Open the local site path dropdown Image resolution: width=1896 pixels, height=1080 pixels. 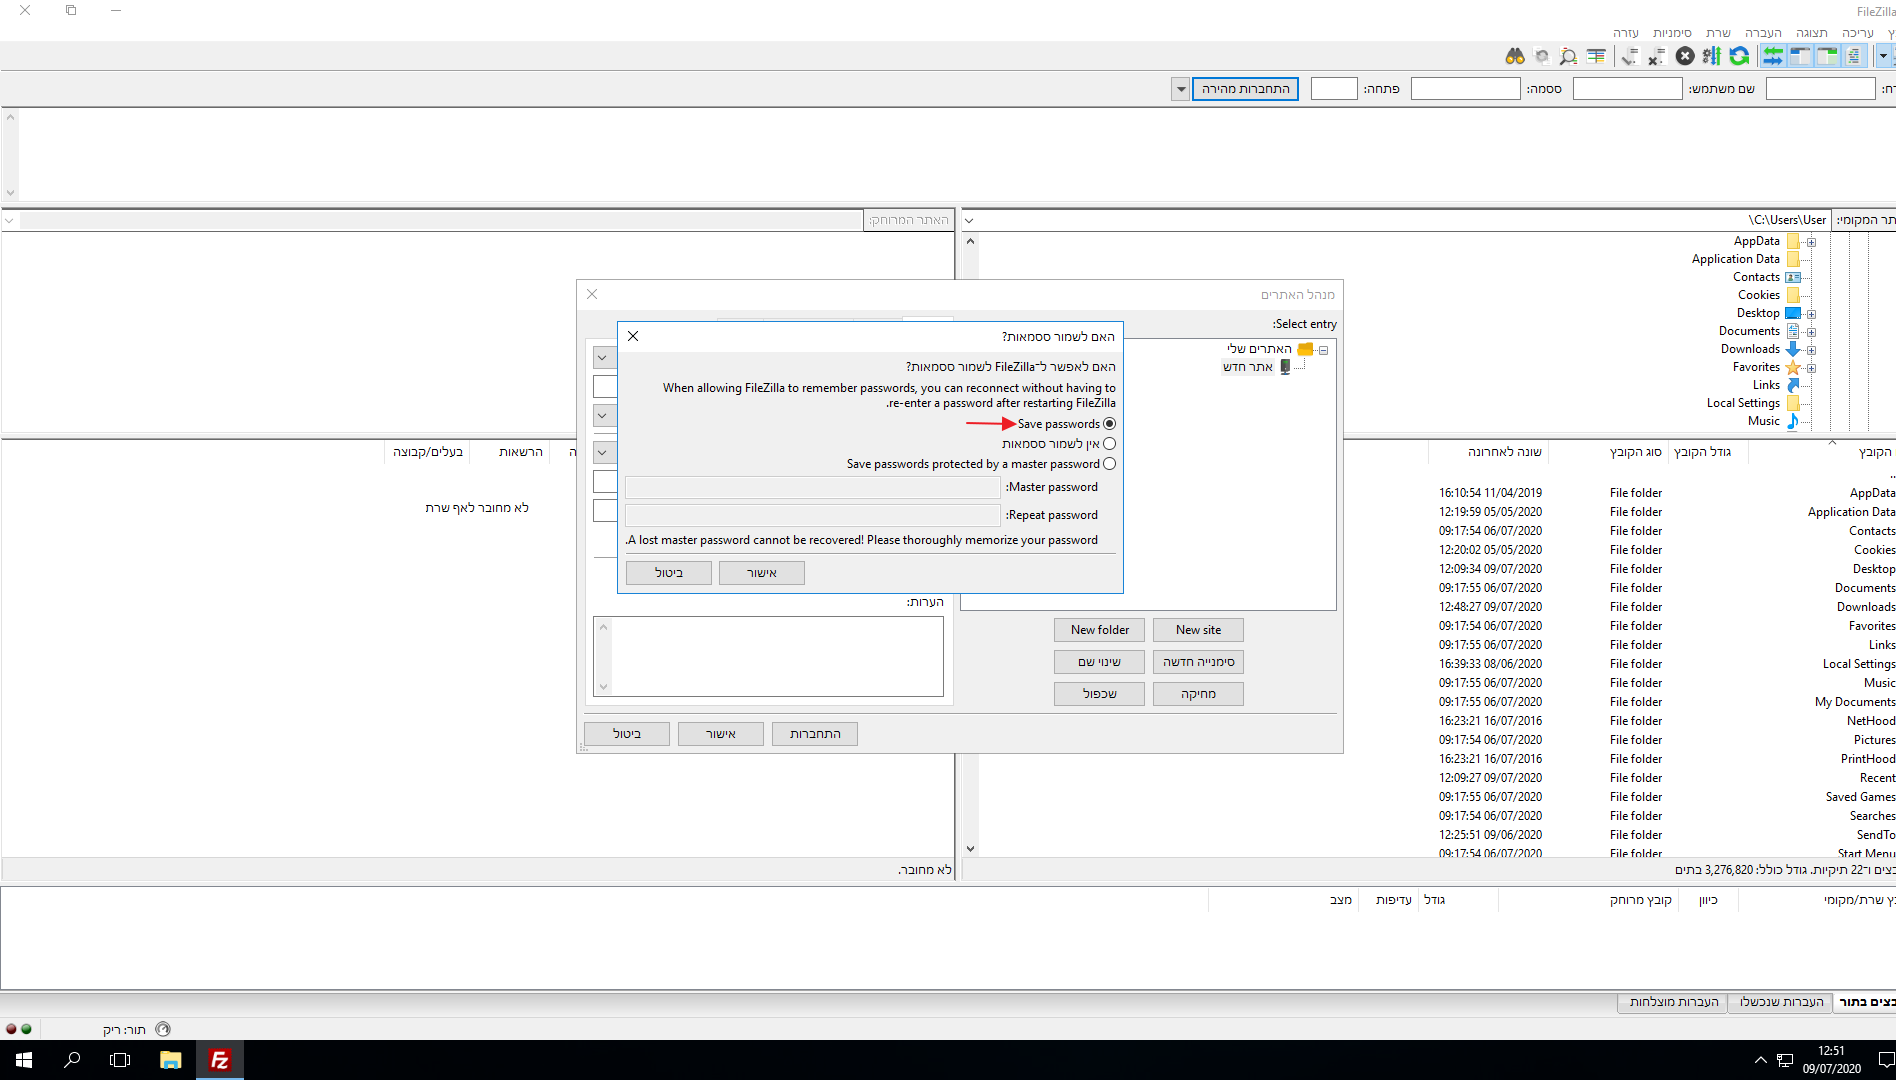[x=969, y=220]
